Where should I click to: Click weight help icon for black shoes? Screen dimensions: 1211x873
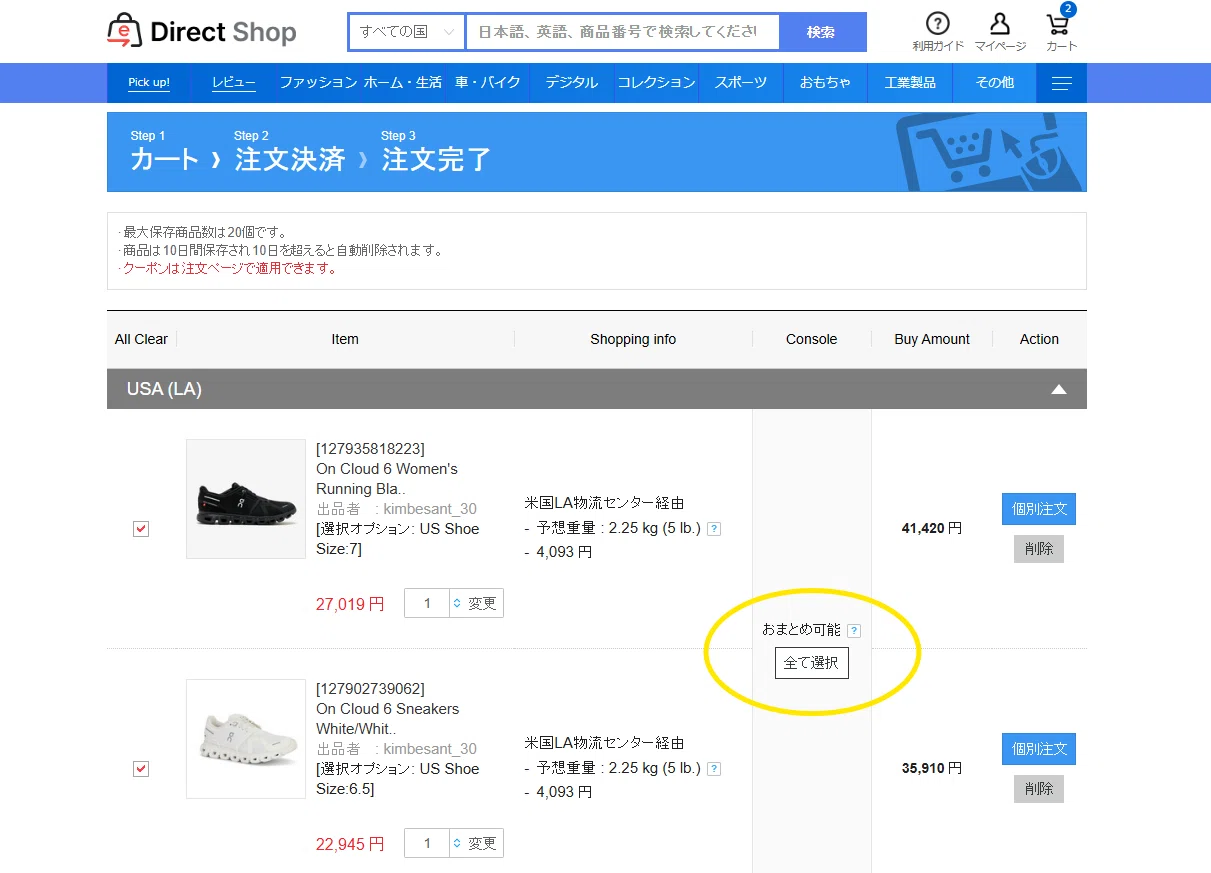pyautogui.click(x=714, y=529)
